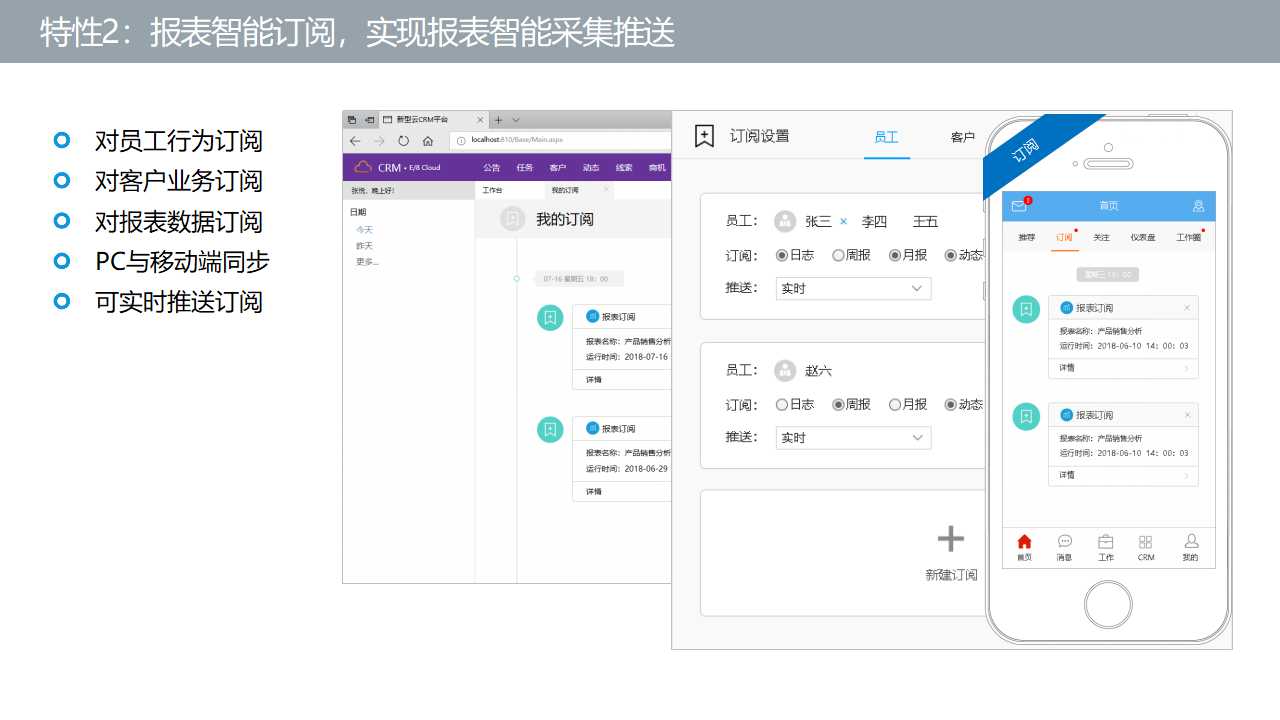Tap the CRM grid icon in phone bottom bar

[x=1145, y=541]
